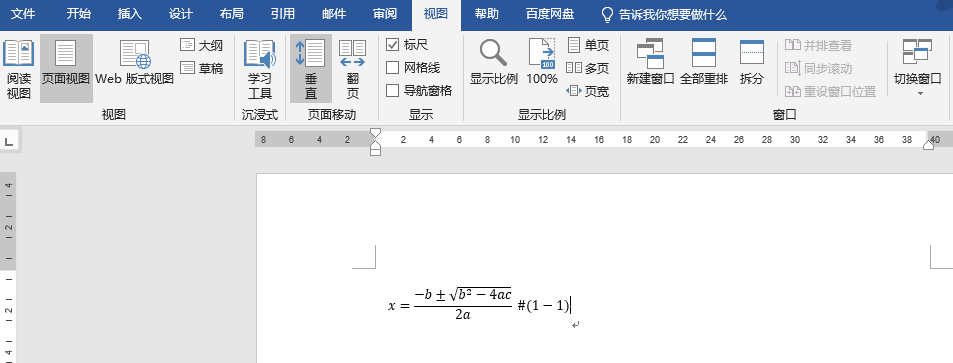The height and width of the screenshot is (363, 953).
Task: Switch to 草稿 draft view
Action: tap(202, 68)
